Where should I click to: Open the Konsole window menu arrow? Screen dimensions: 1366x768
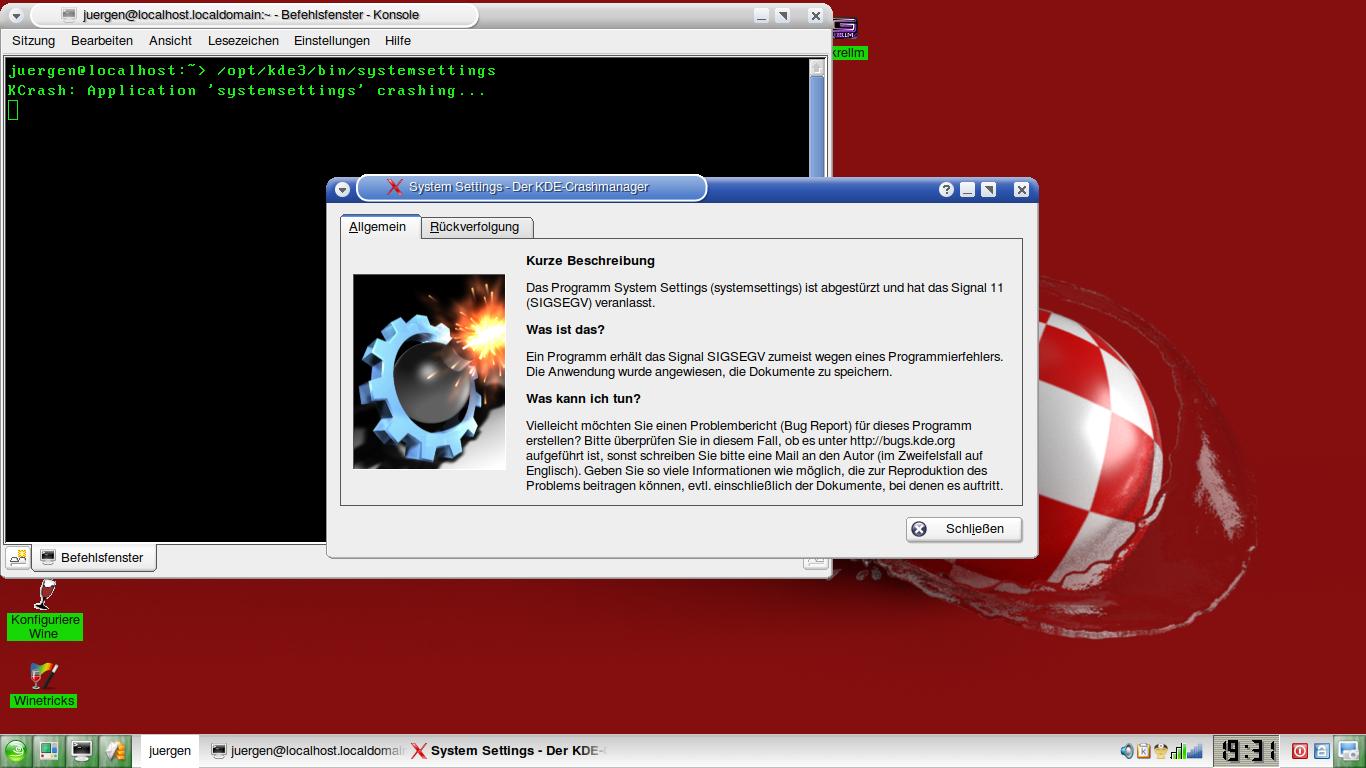[16, 16]
